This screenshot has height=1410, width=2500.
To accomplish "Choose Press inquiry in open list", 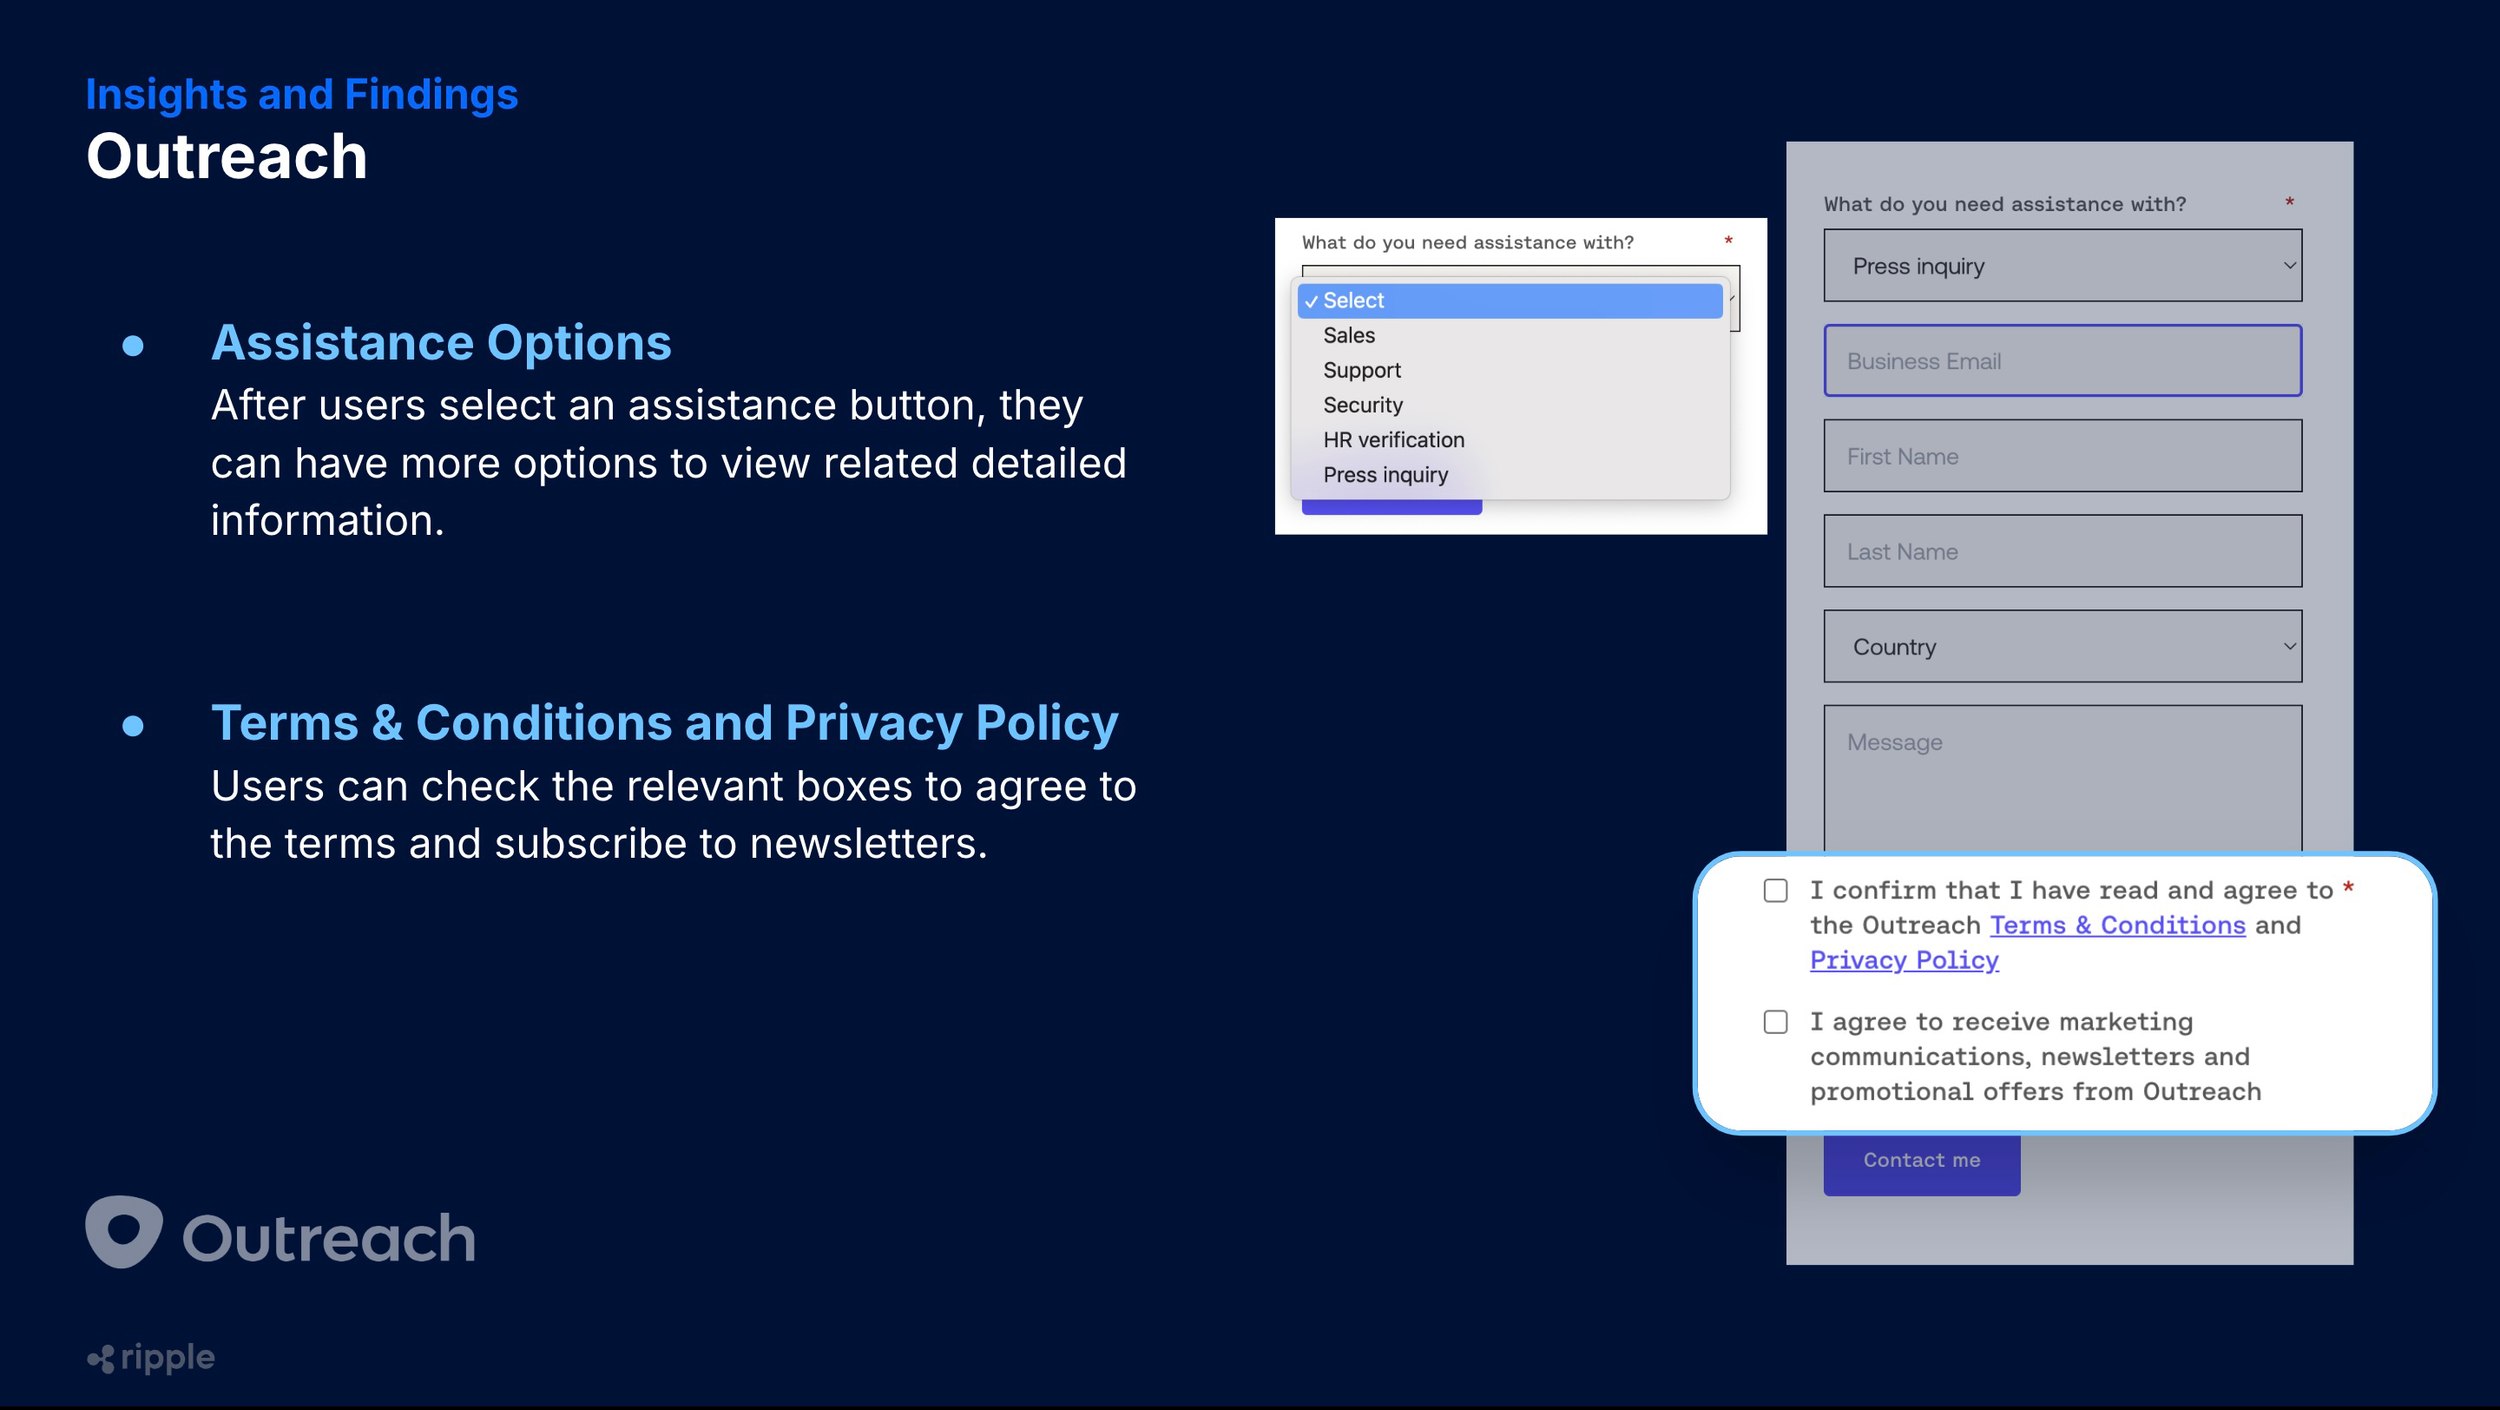I will (x=1385, y=476).
